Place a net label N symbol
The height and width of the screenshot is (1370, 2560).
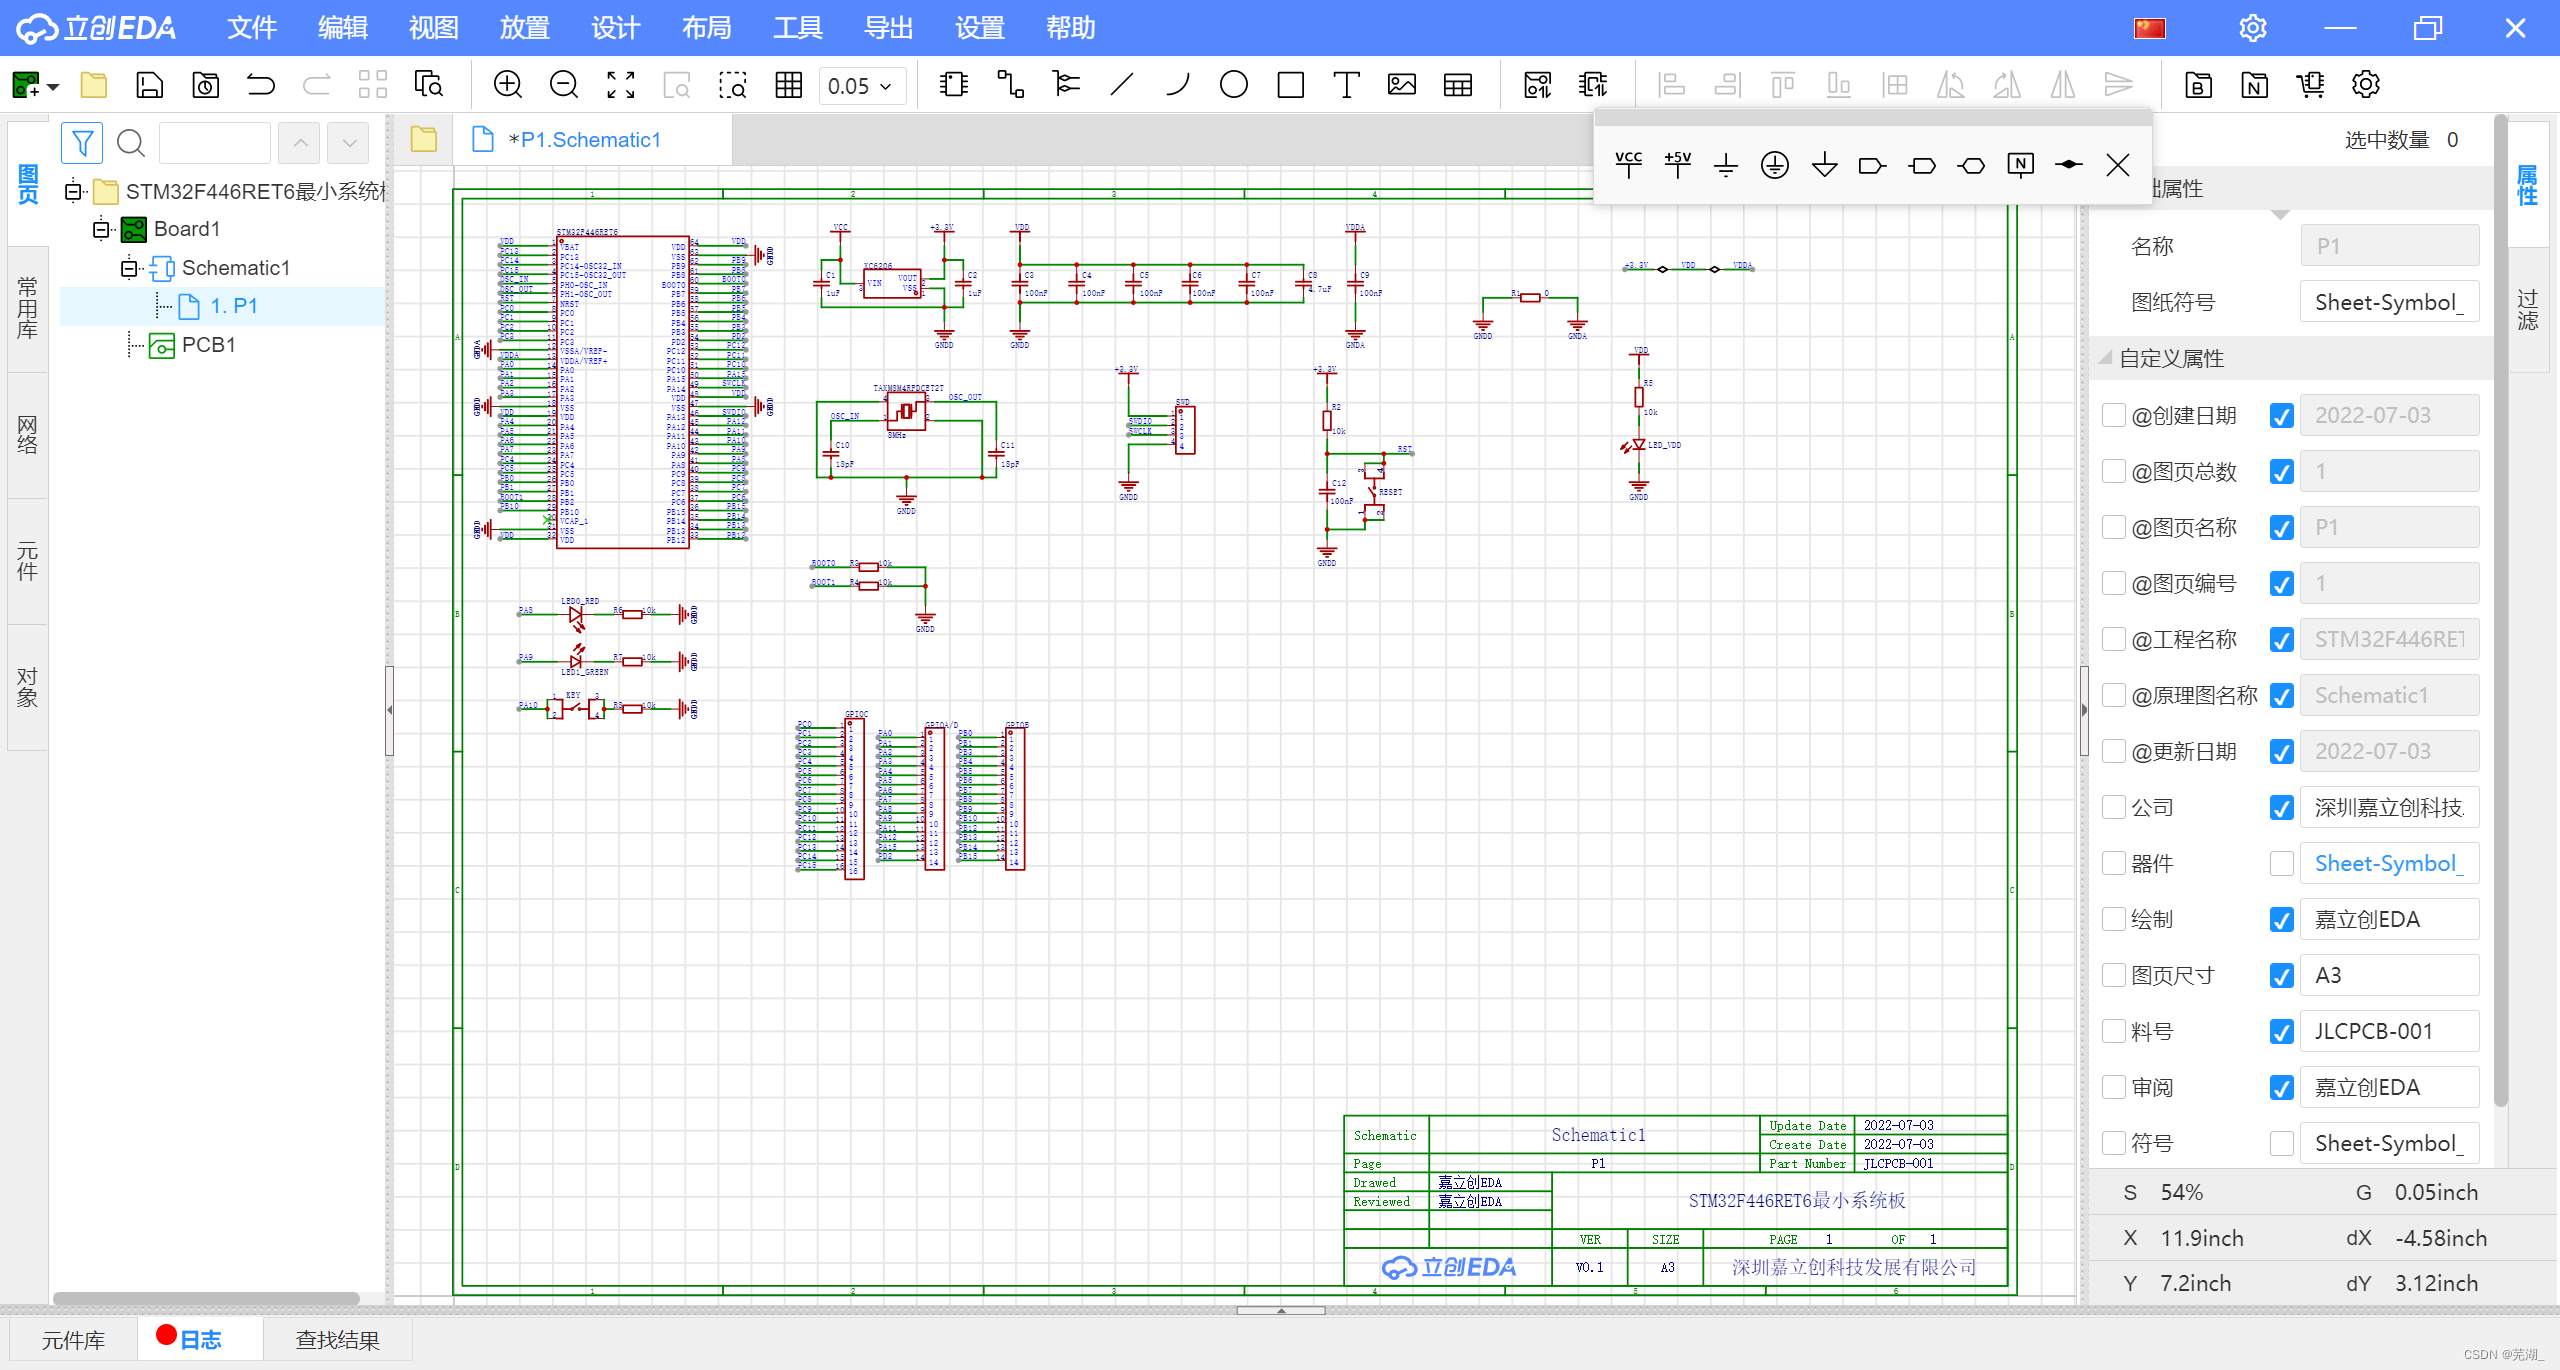[x=2020, y=164]
